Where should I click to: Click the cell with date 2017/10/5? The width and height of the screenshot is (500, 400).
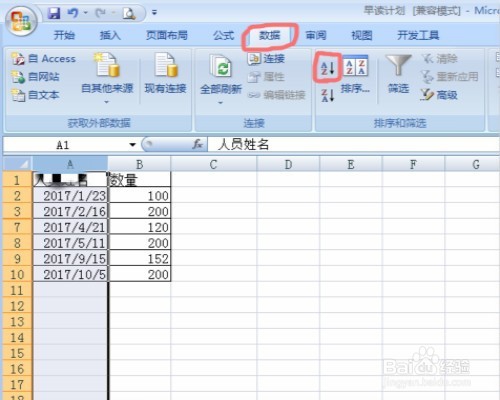[70, 274]
